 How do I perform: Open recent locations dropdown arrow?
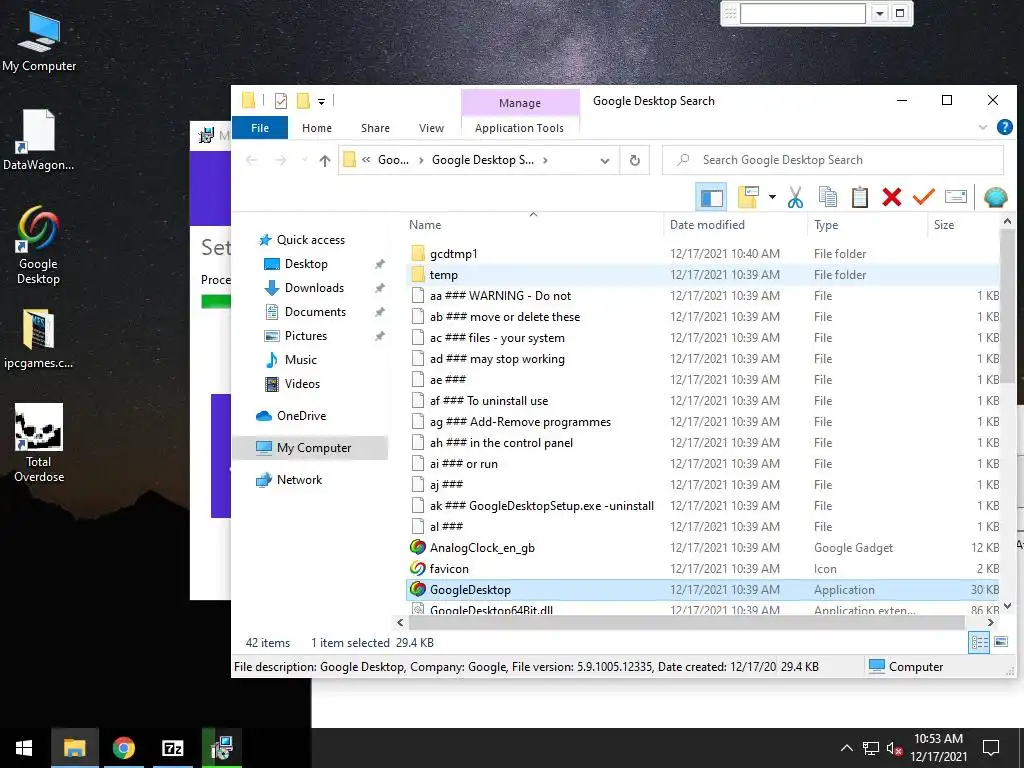[304, 161]
